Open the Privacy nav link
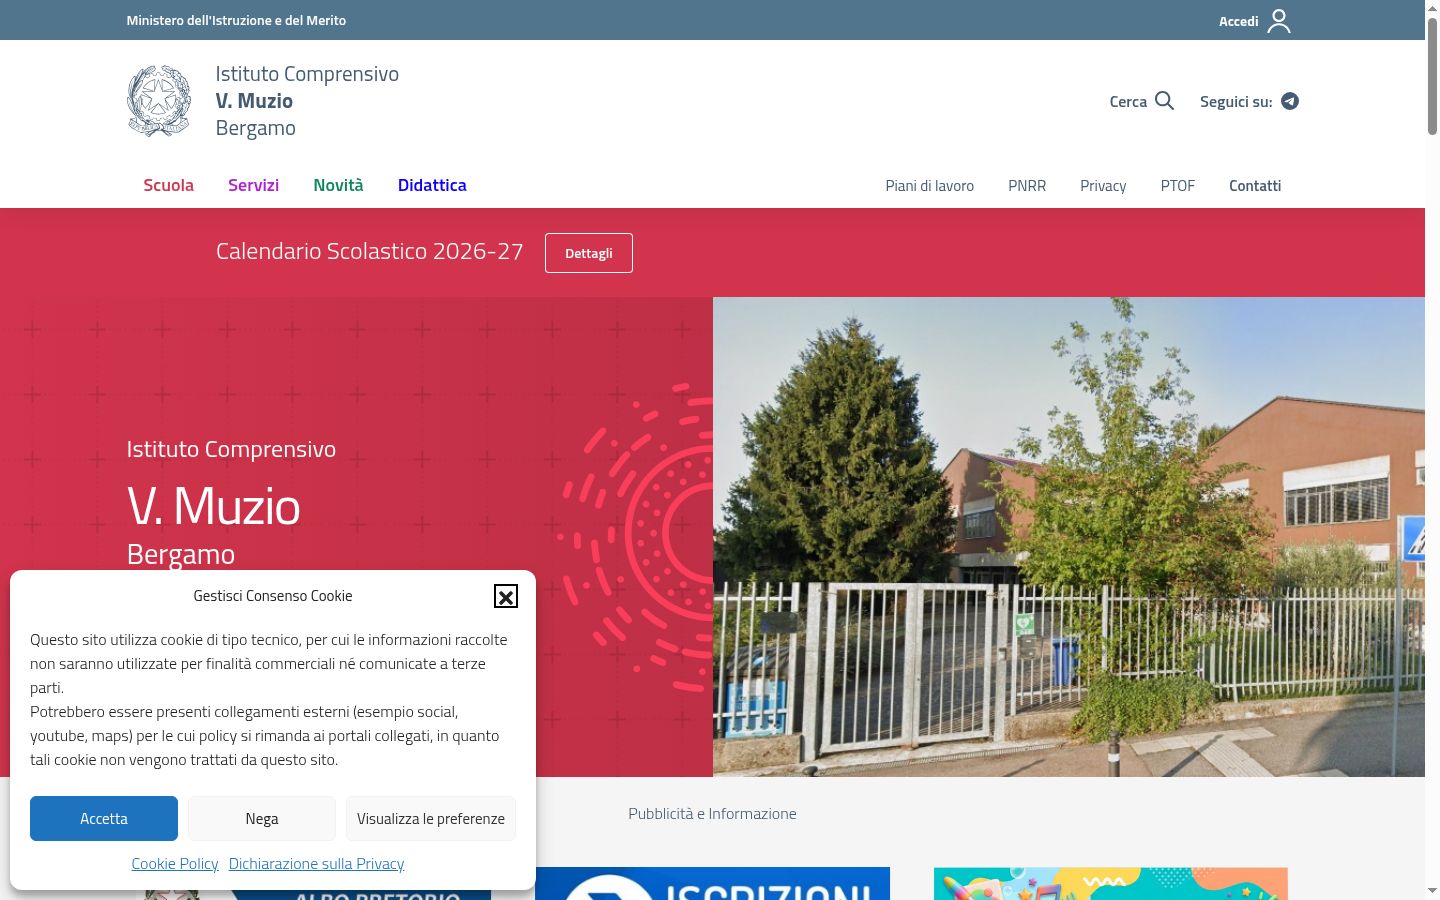Image resolution: width=1440 pixels, height=900 pixels. tap(1103, 186)
